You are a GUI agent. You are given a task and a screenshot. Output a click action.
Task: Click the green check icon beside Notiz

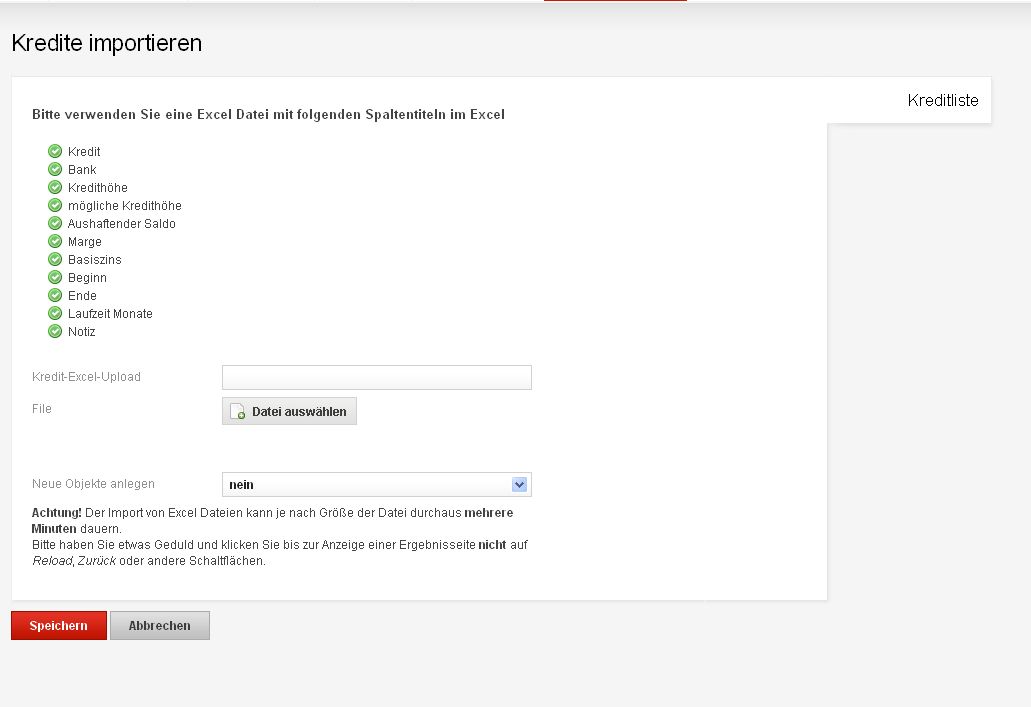55,331
